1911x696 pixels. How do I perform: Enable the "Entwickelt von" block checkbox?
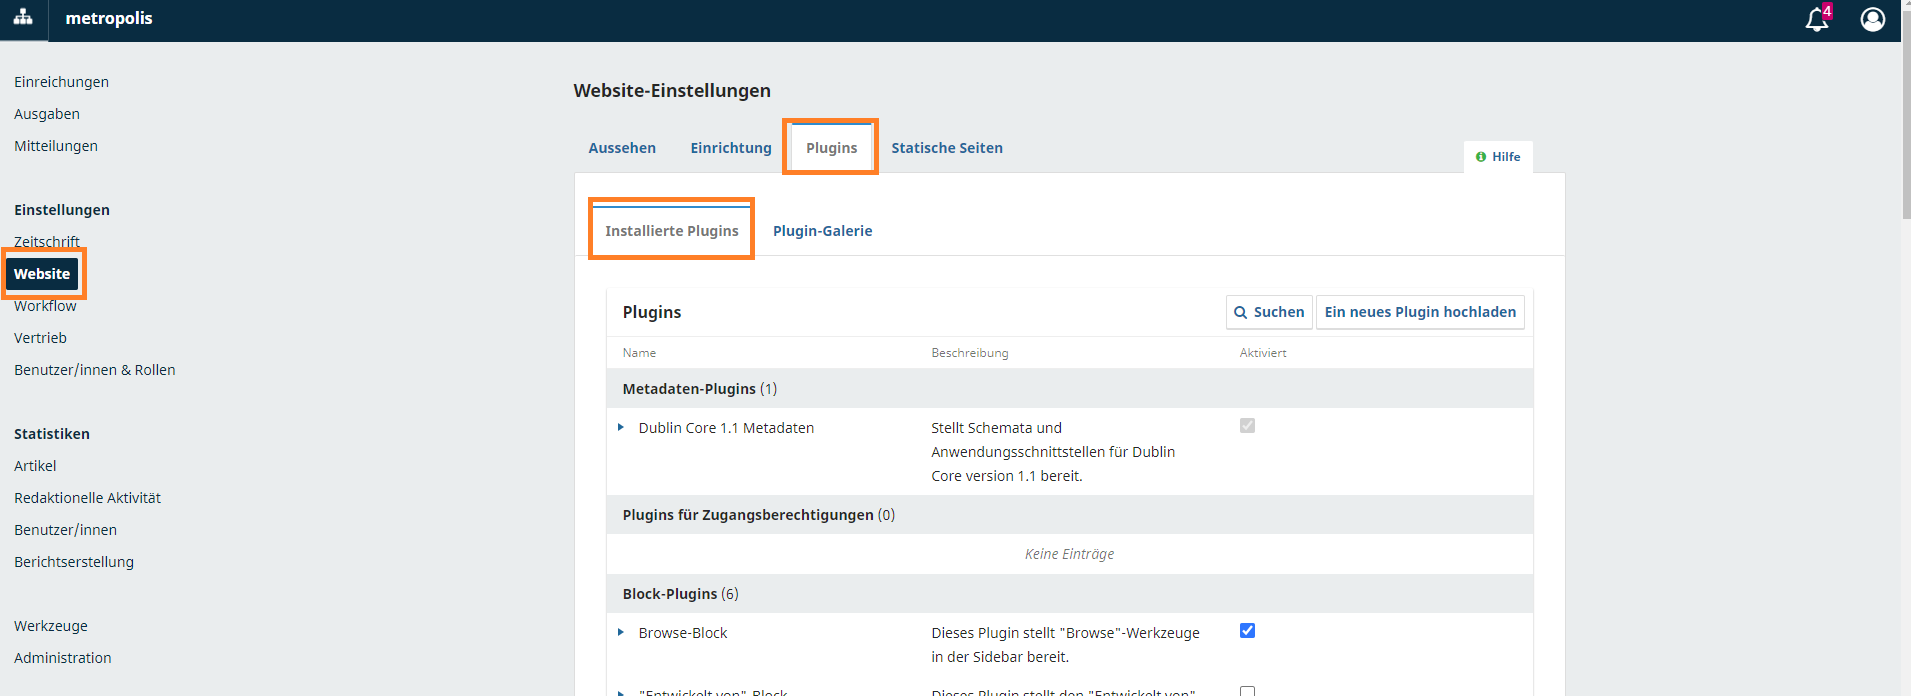pyautogui.click(x=1247, y=690)
